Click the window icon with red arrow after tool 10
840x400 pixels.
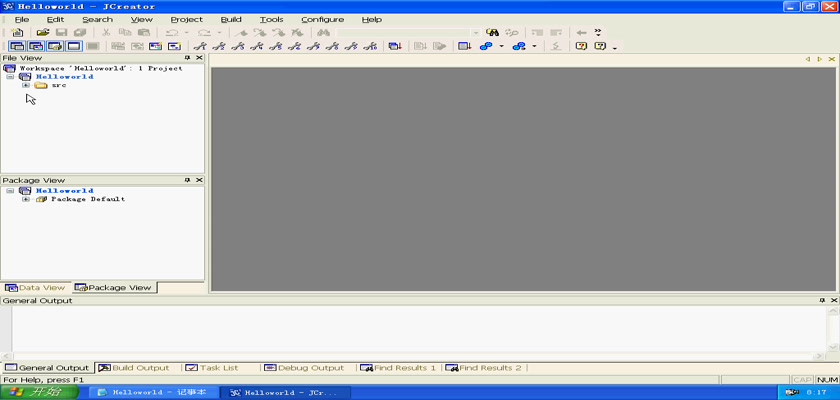pyautogui.click(x=395, y=47)
